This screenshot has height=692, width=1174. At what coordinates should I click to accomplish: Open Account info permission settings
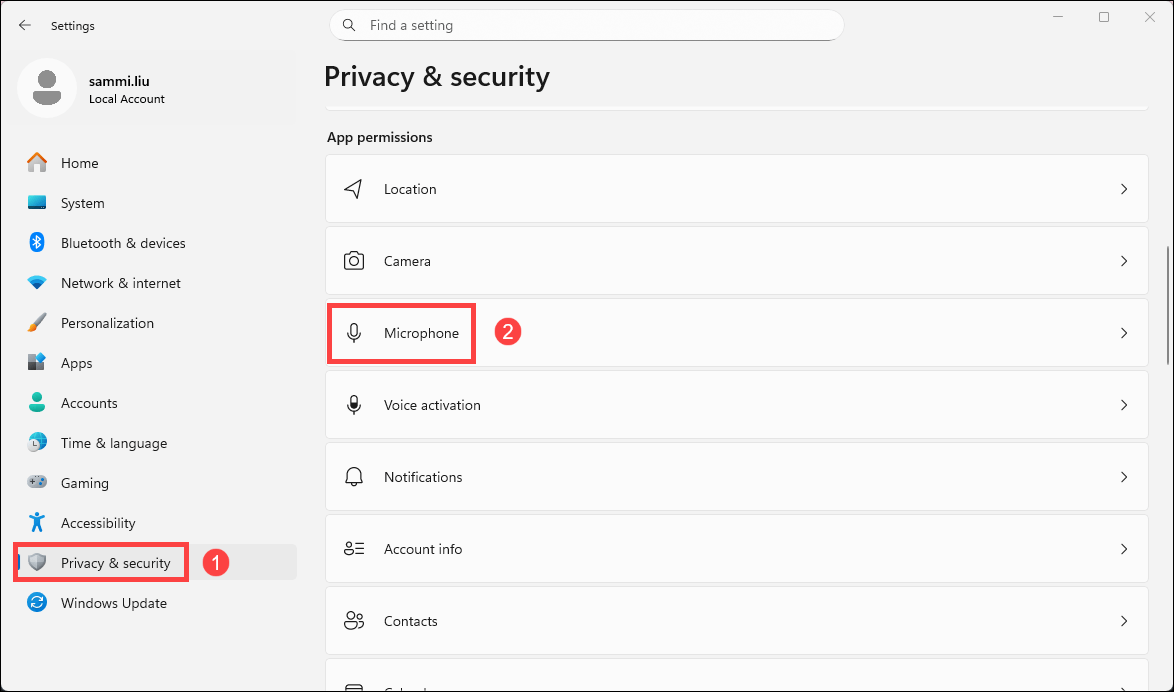click(422, 549)
